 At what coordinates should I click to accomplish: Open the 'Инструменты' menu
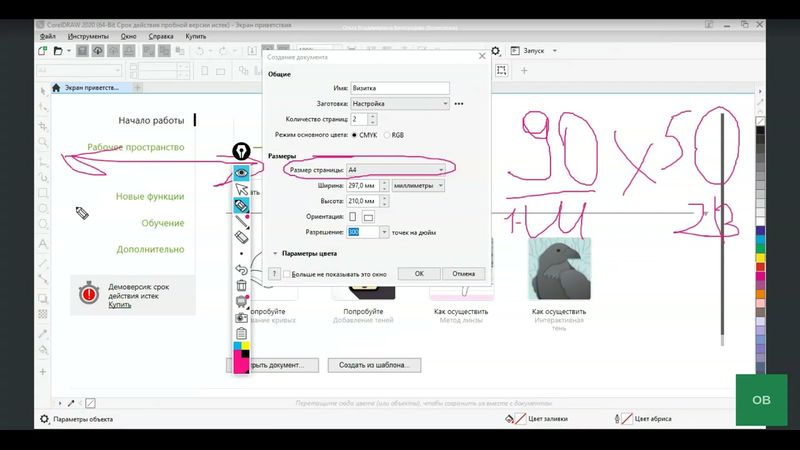click(89, 36)
